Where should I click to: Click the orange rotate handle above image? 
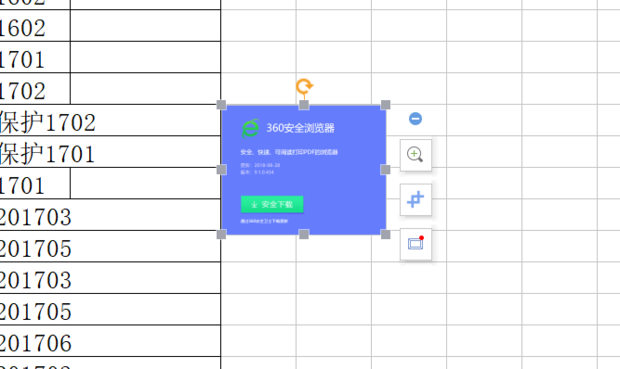coord(304,86)
